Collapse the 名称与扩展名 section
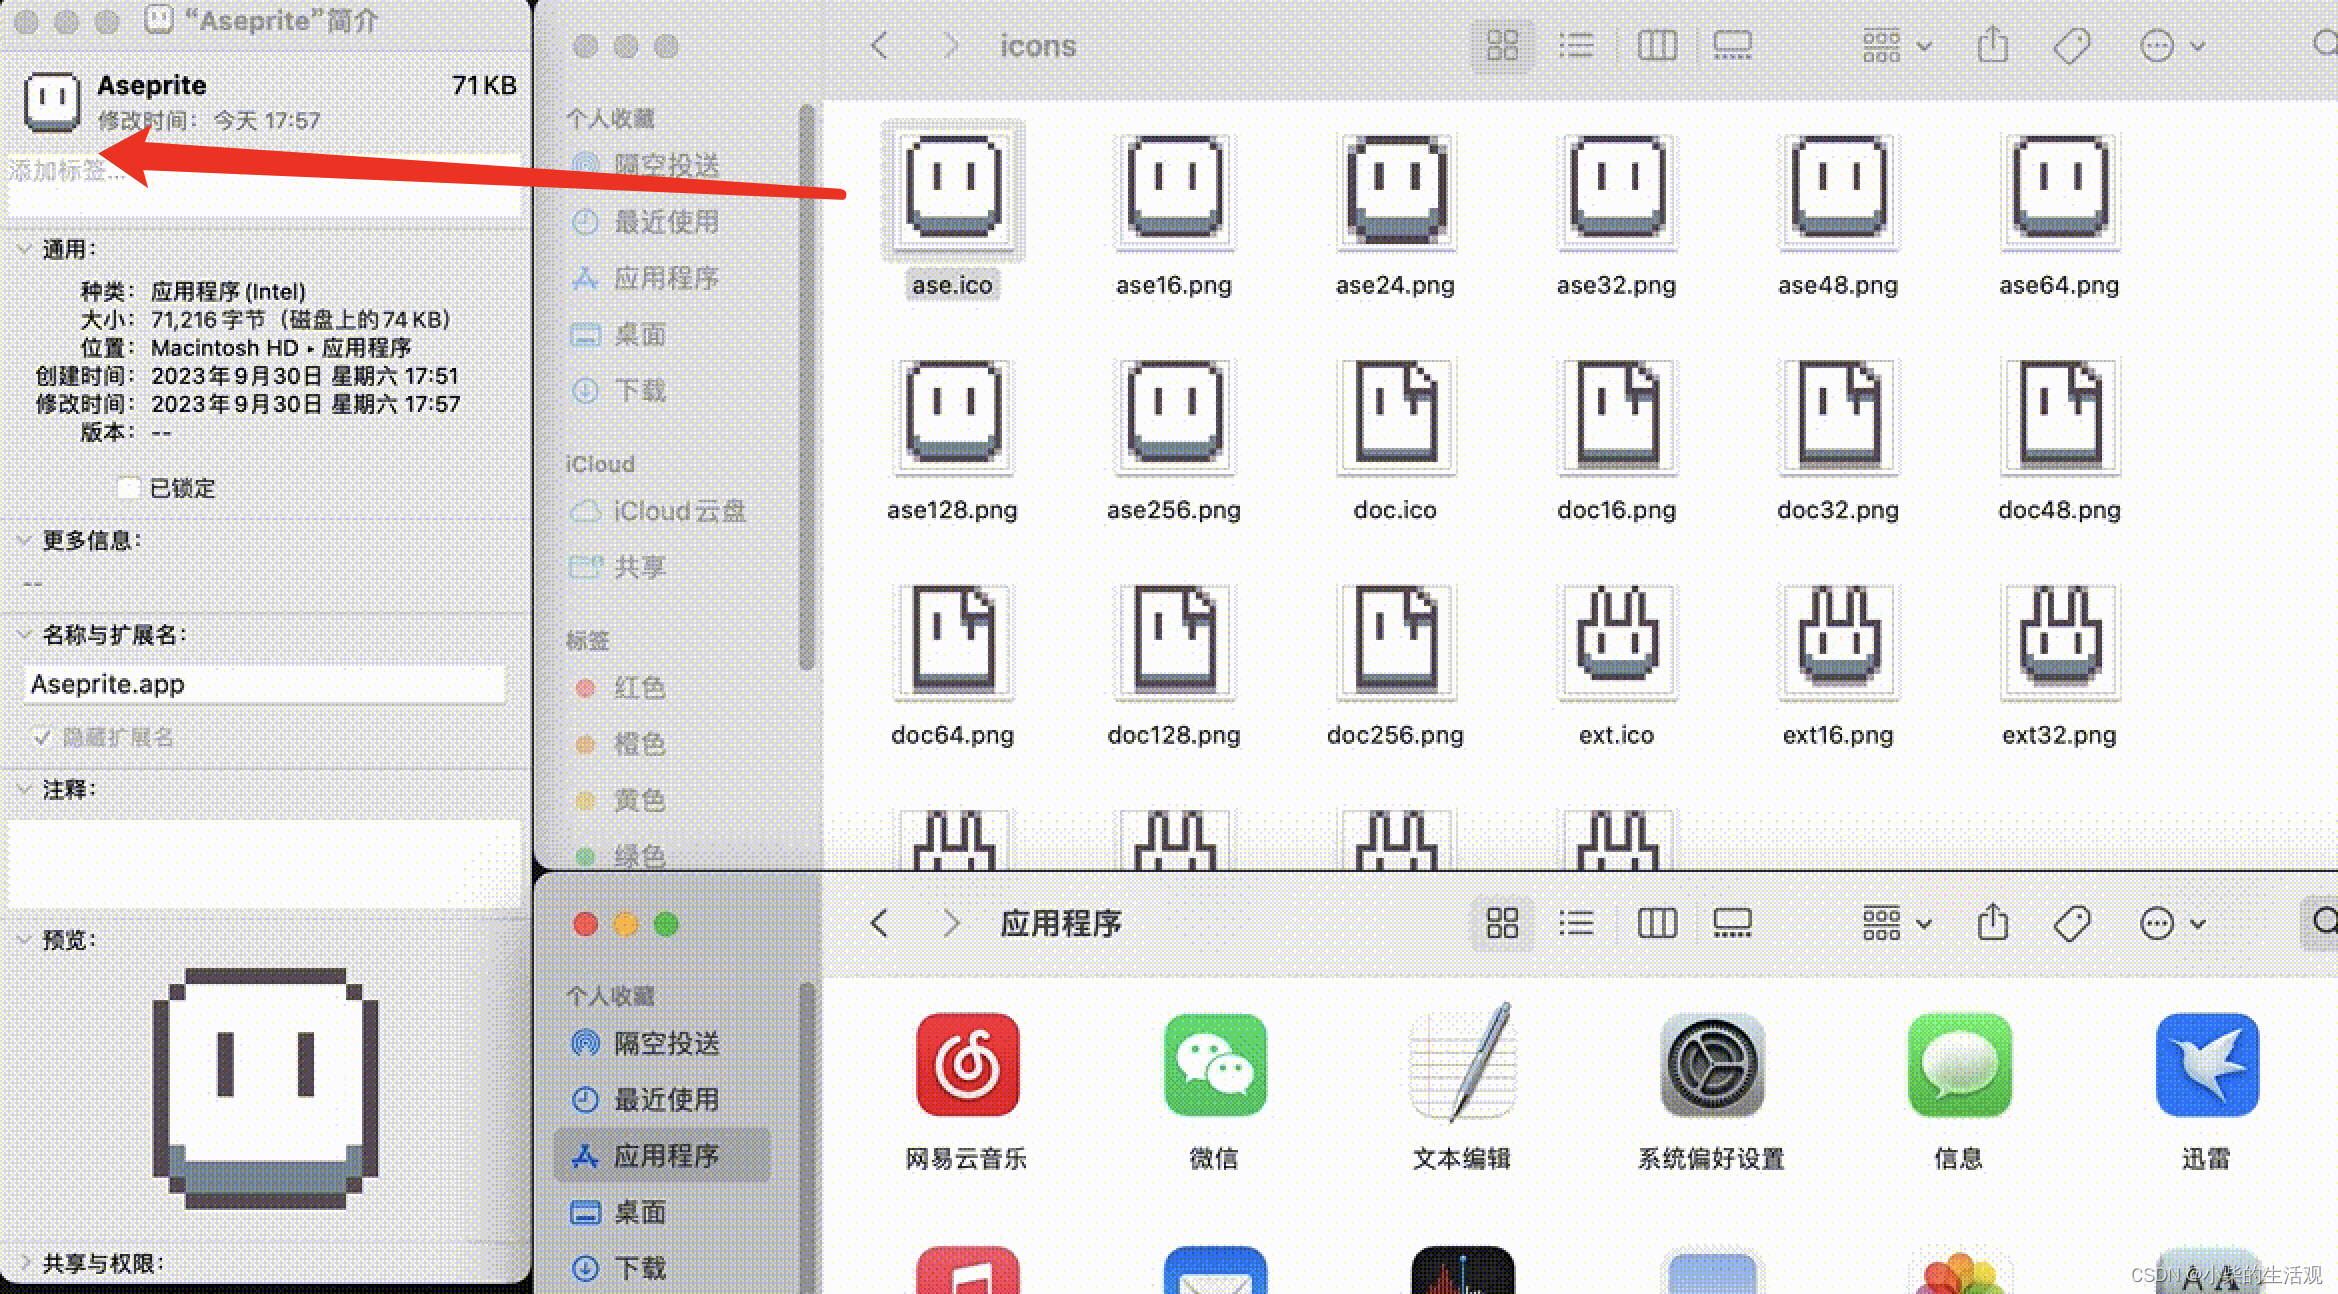 coord(24,635)
